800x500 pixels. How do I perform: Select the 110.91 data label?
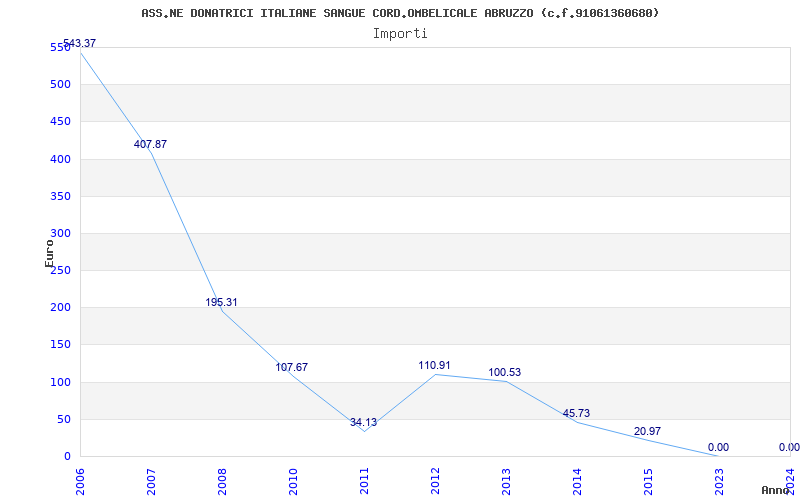coord(434,365)
